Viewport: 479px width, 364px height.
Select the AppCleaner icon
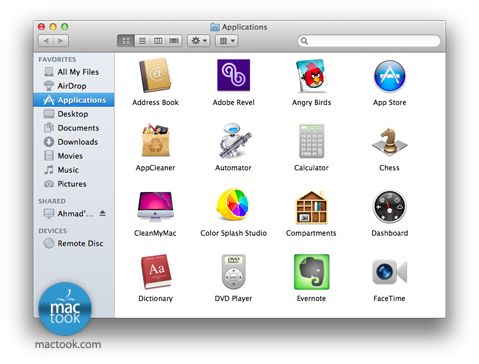(156, 140)
